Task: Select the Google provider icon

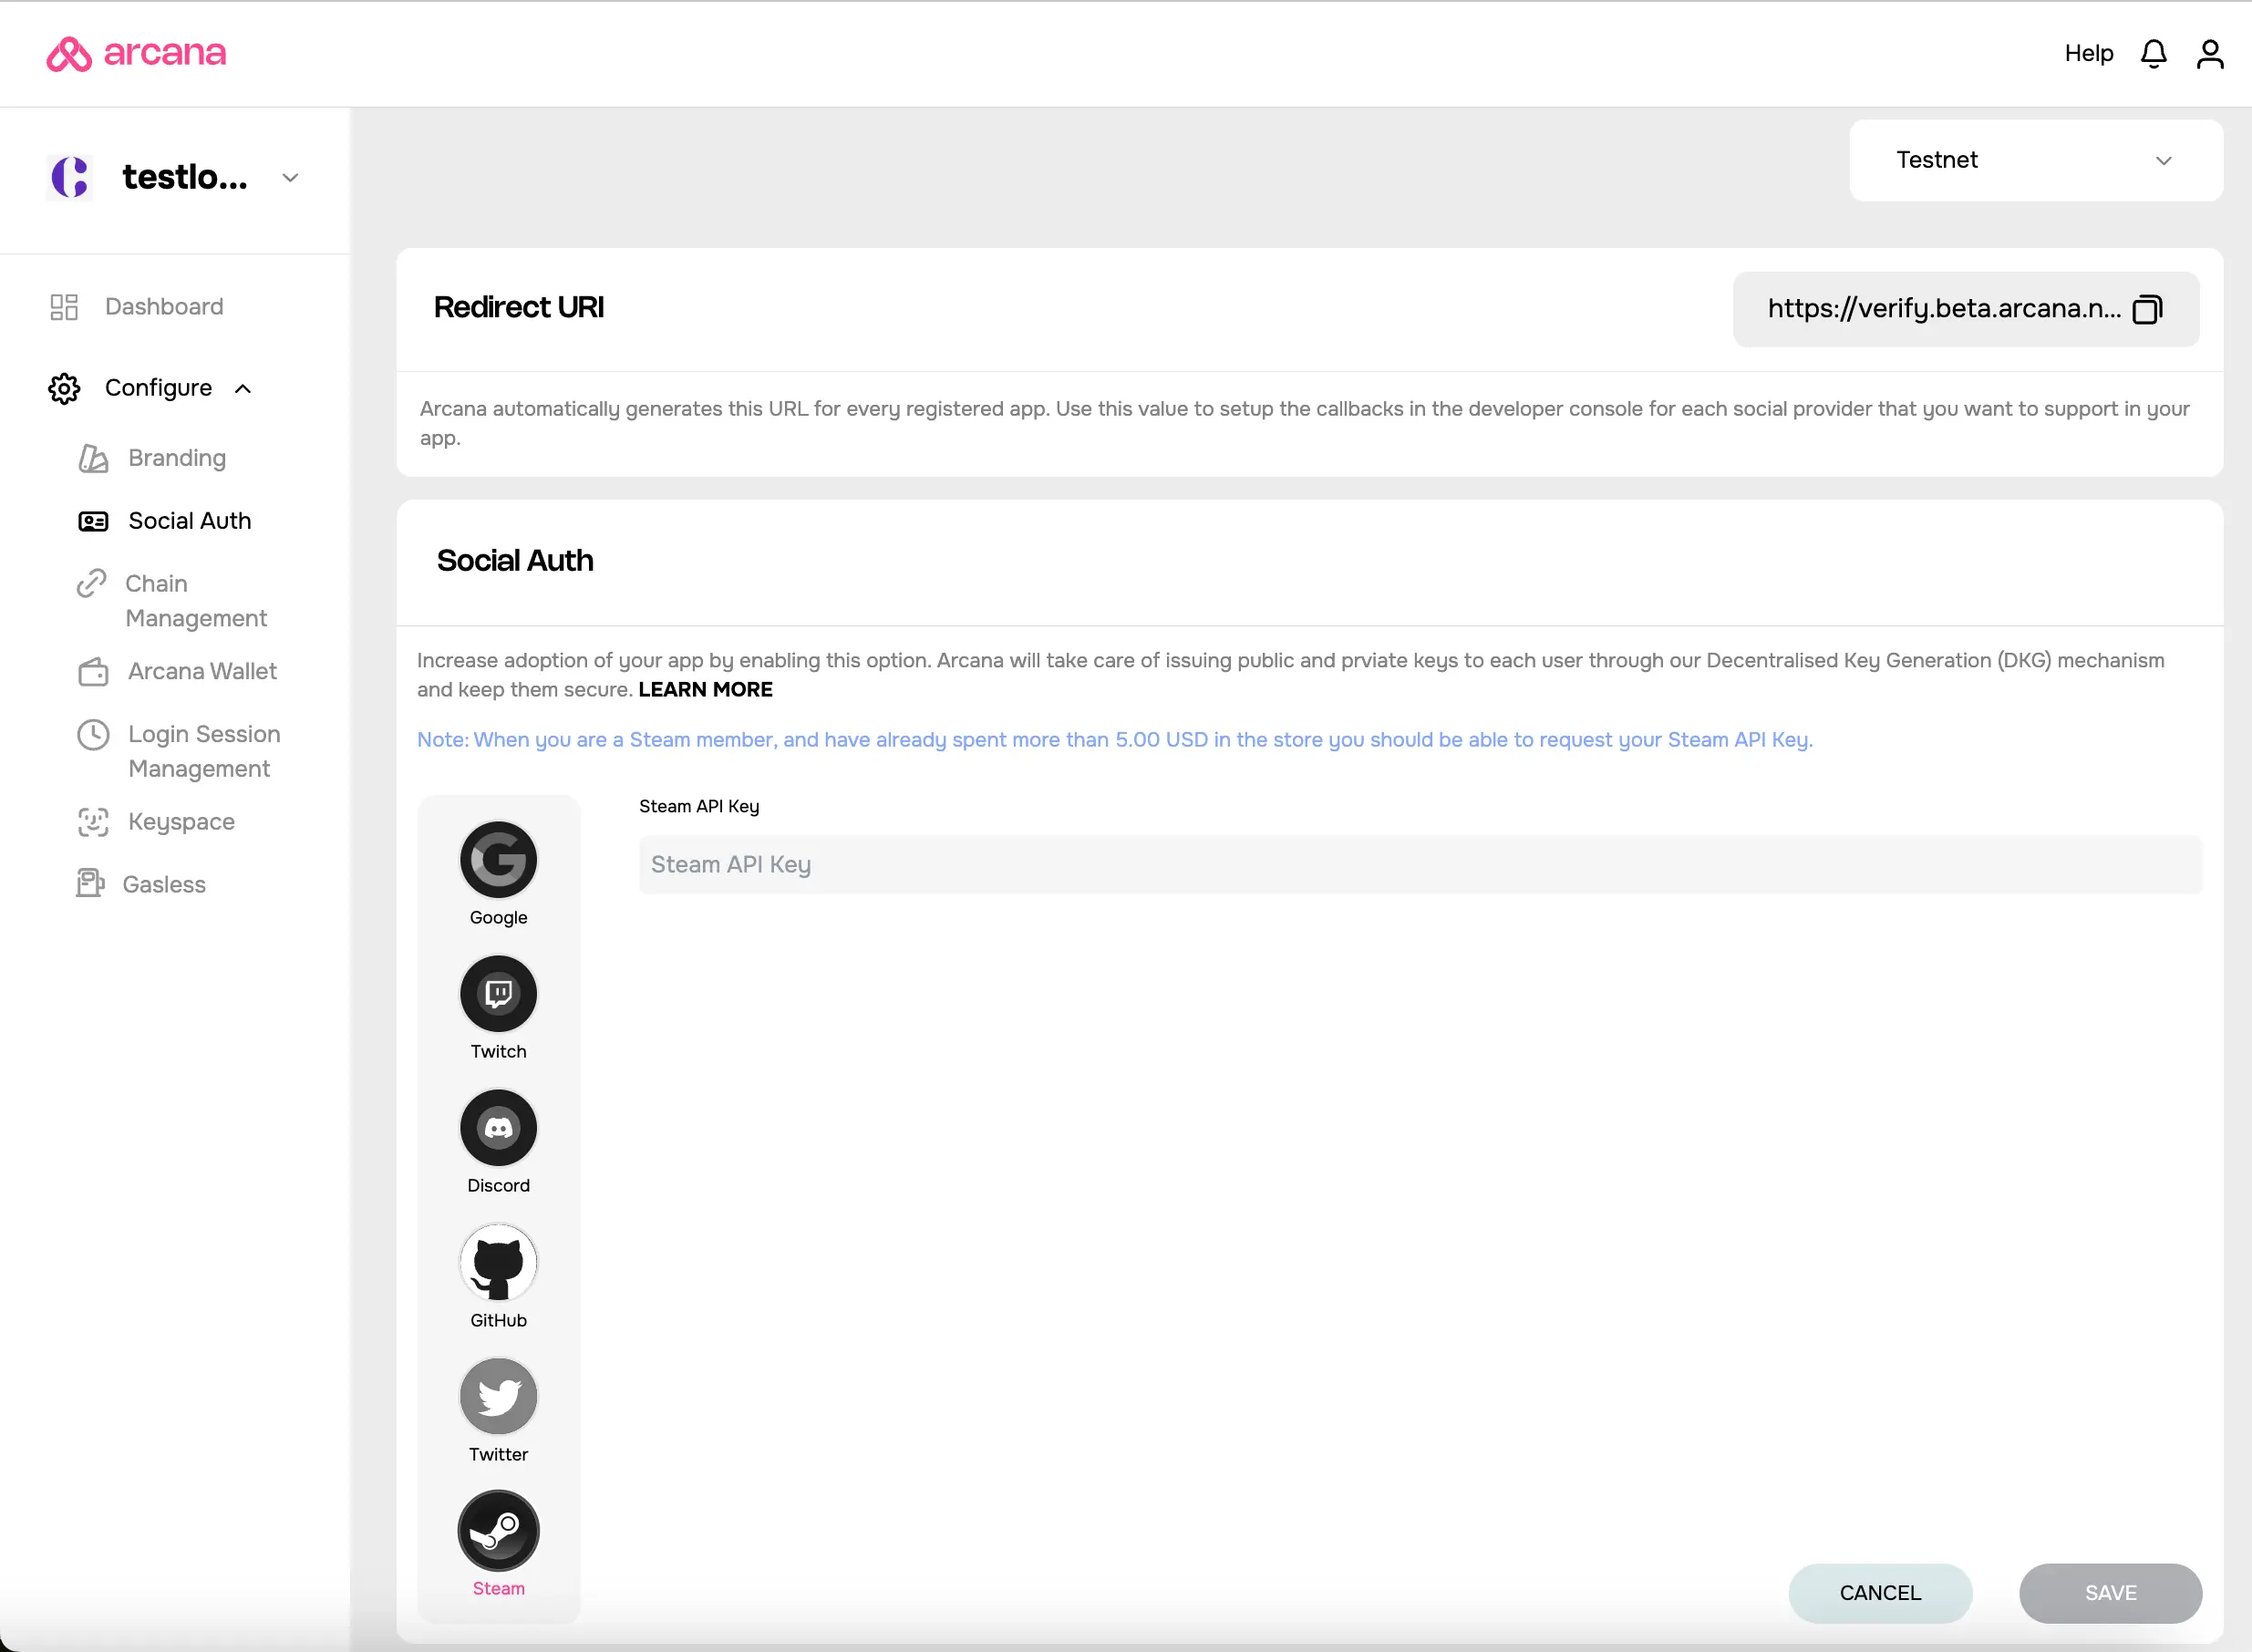Action: (x=498, y=860)
